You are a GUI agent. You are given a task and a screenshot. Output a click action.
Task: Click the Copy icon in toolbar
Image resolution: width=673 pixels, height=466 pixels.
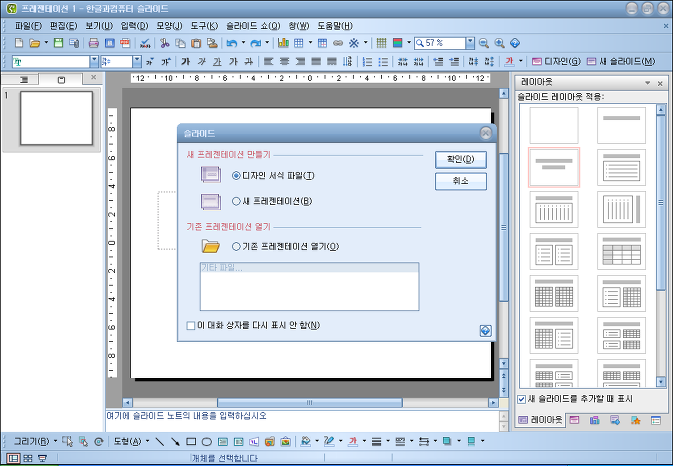pyautogui.click(x=180, y=43)
